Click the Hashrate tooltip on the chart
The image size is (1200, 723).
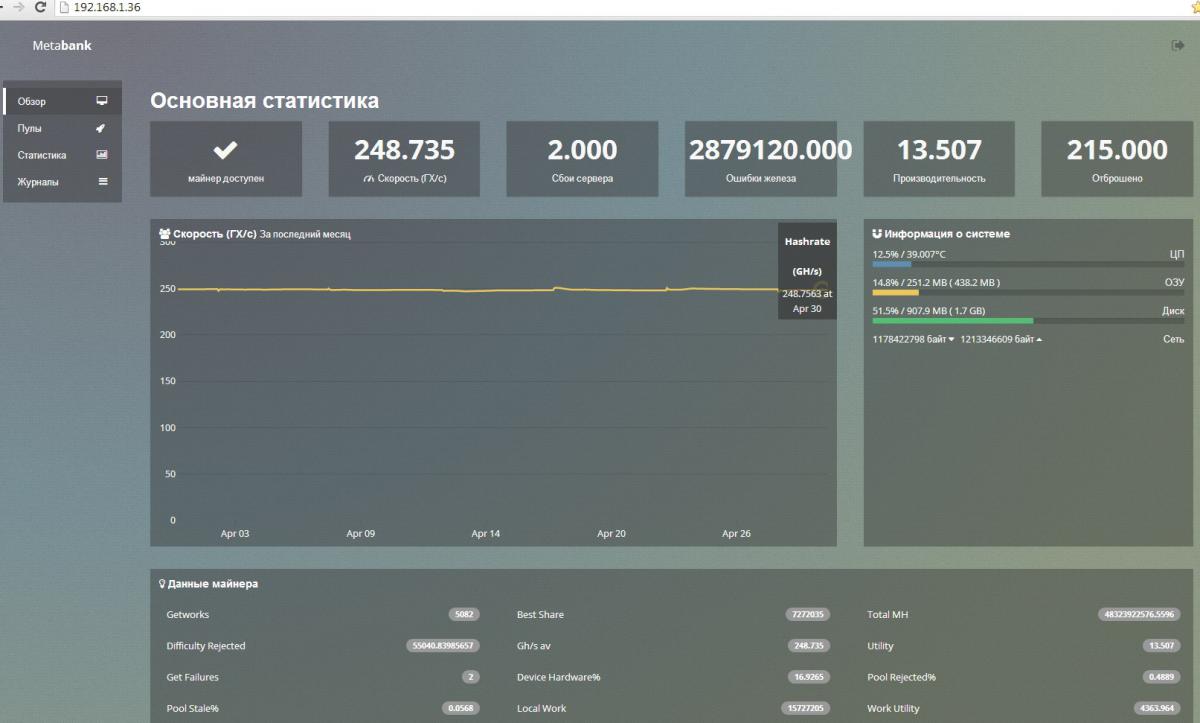[x=806, y=270]
